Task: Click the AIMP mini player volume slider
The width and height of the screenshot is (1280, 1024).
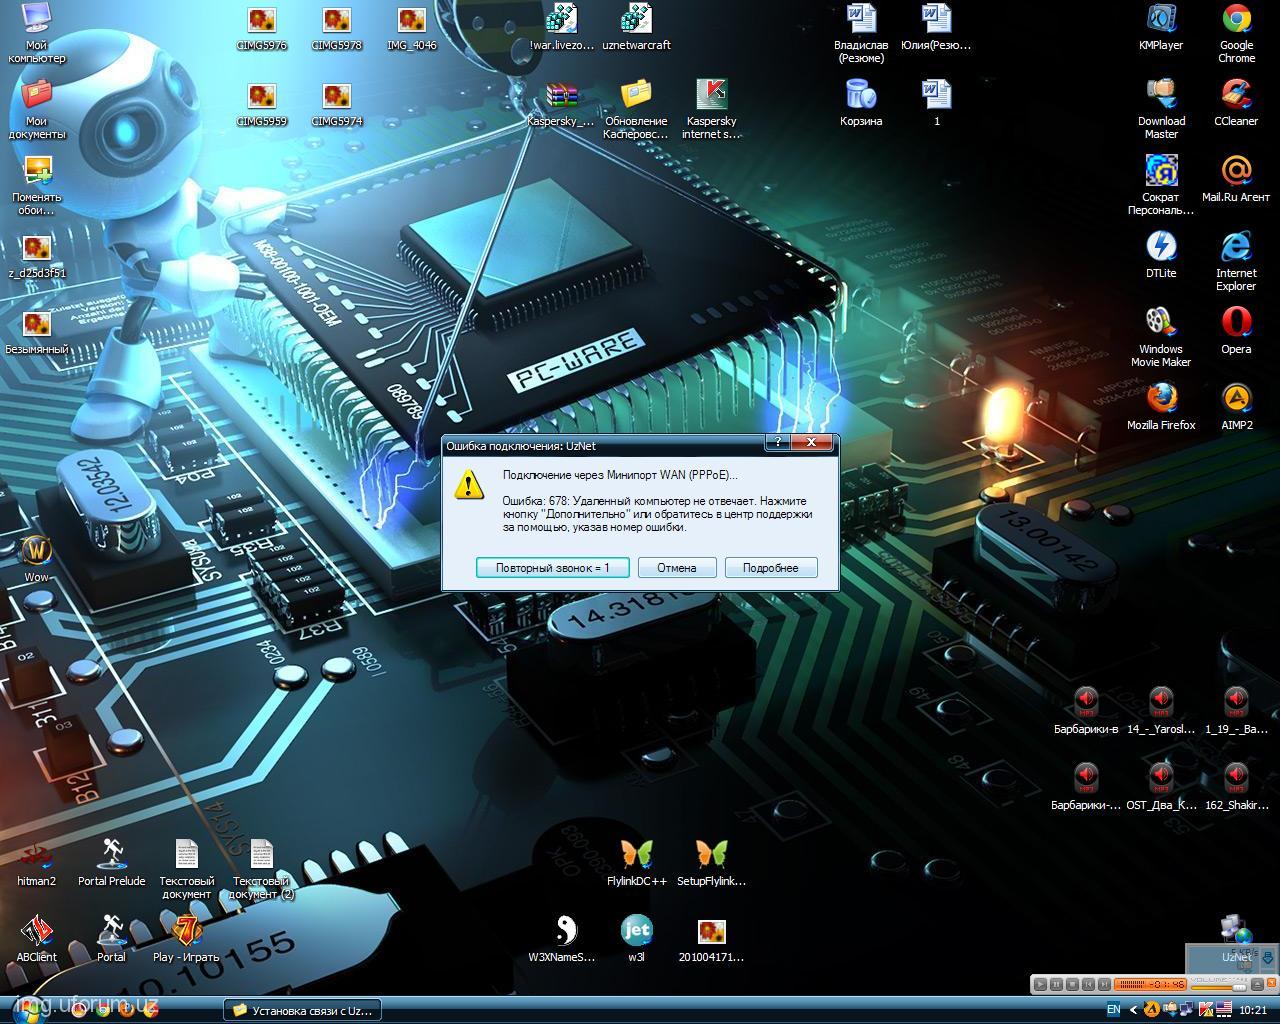Action: [1218, 988]
